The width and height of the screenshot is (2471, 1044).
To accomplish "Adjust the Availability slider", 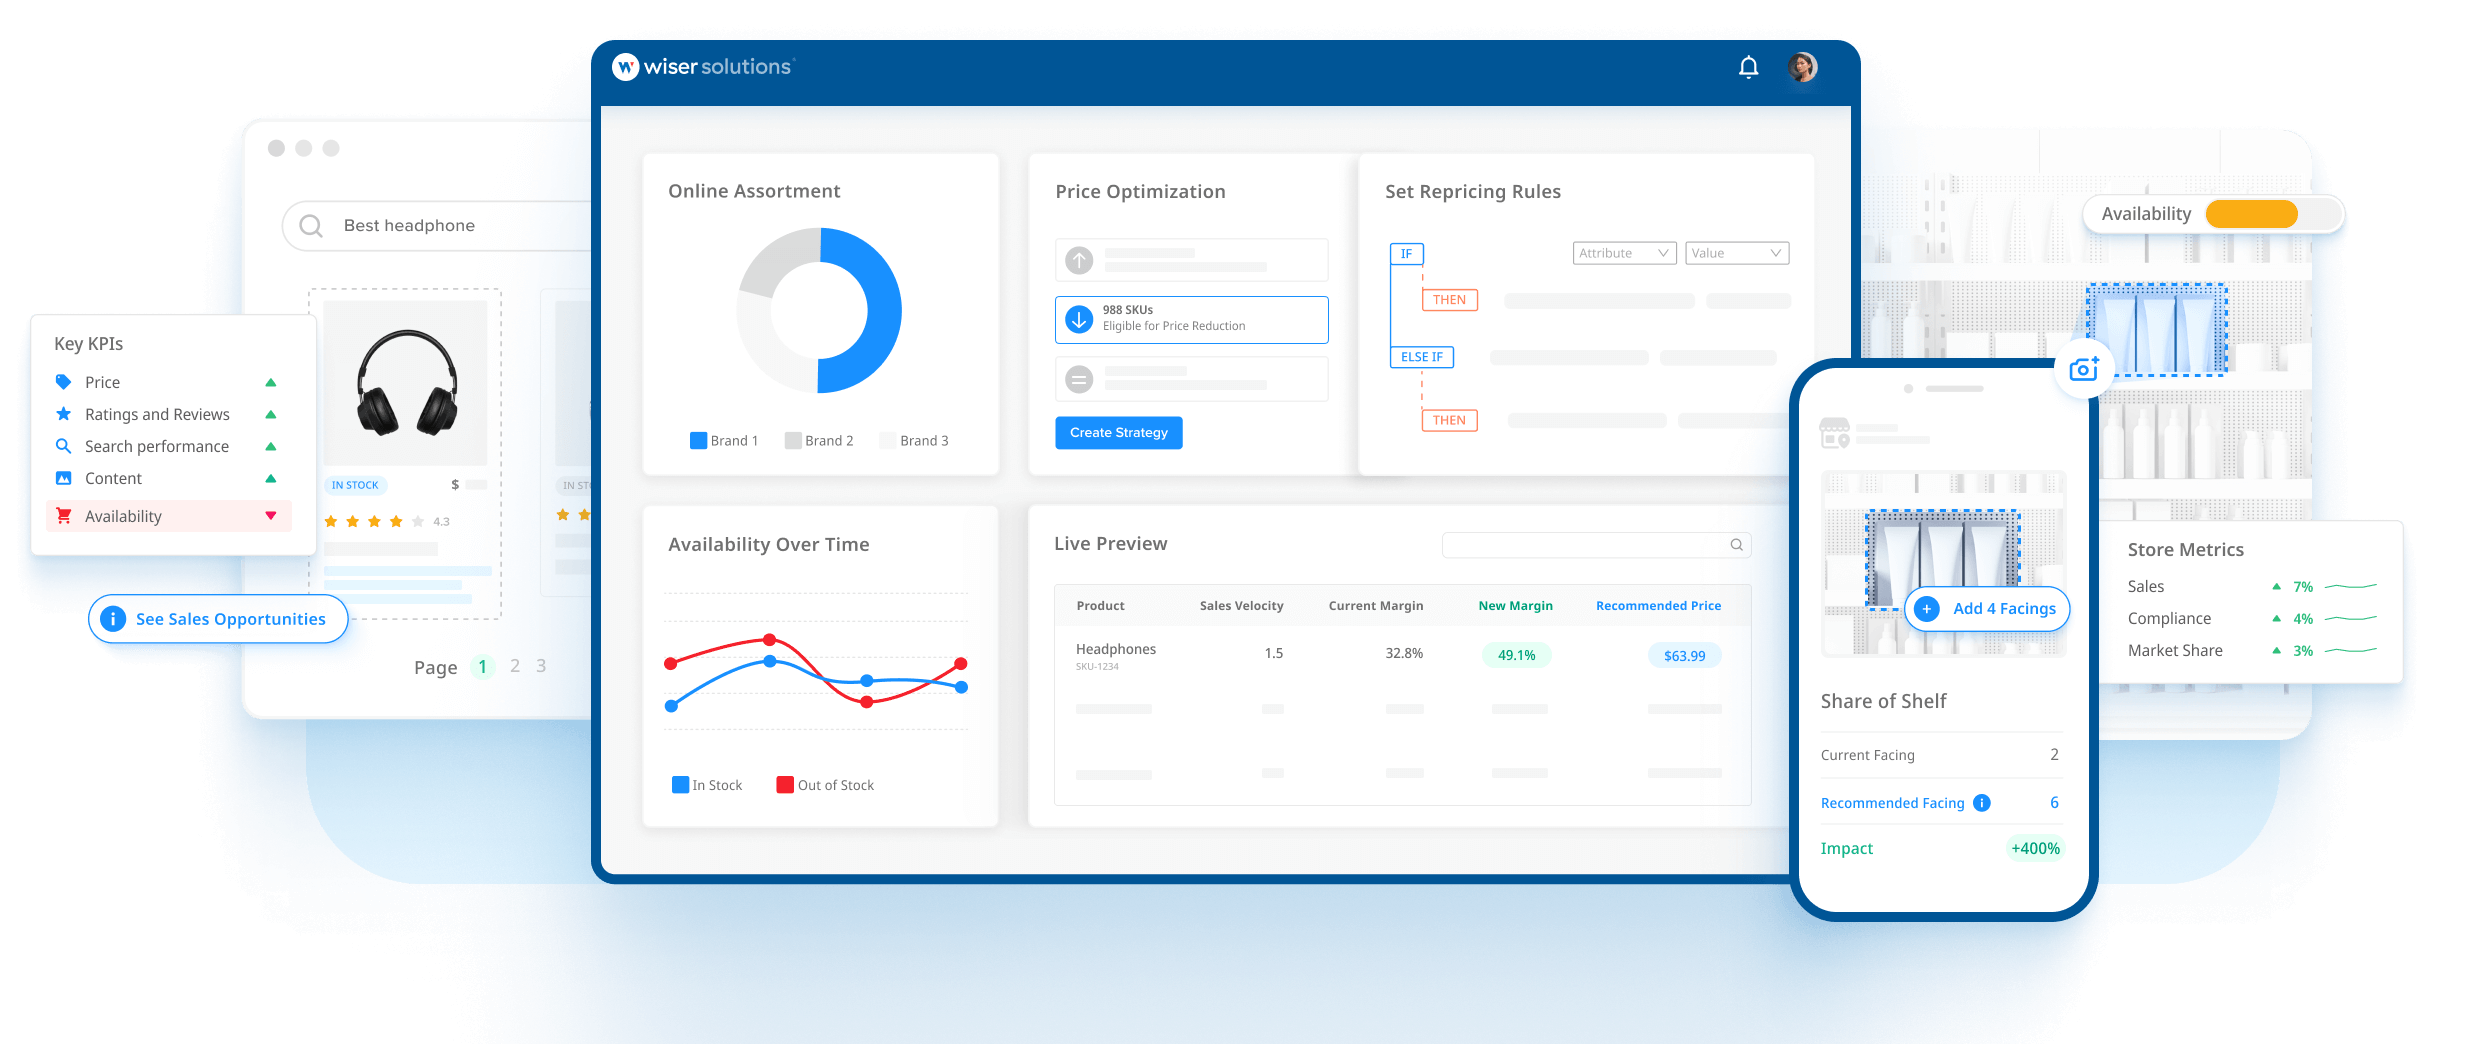I will point(2252,213).
